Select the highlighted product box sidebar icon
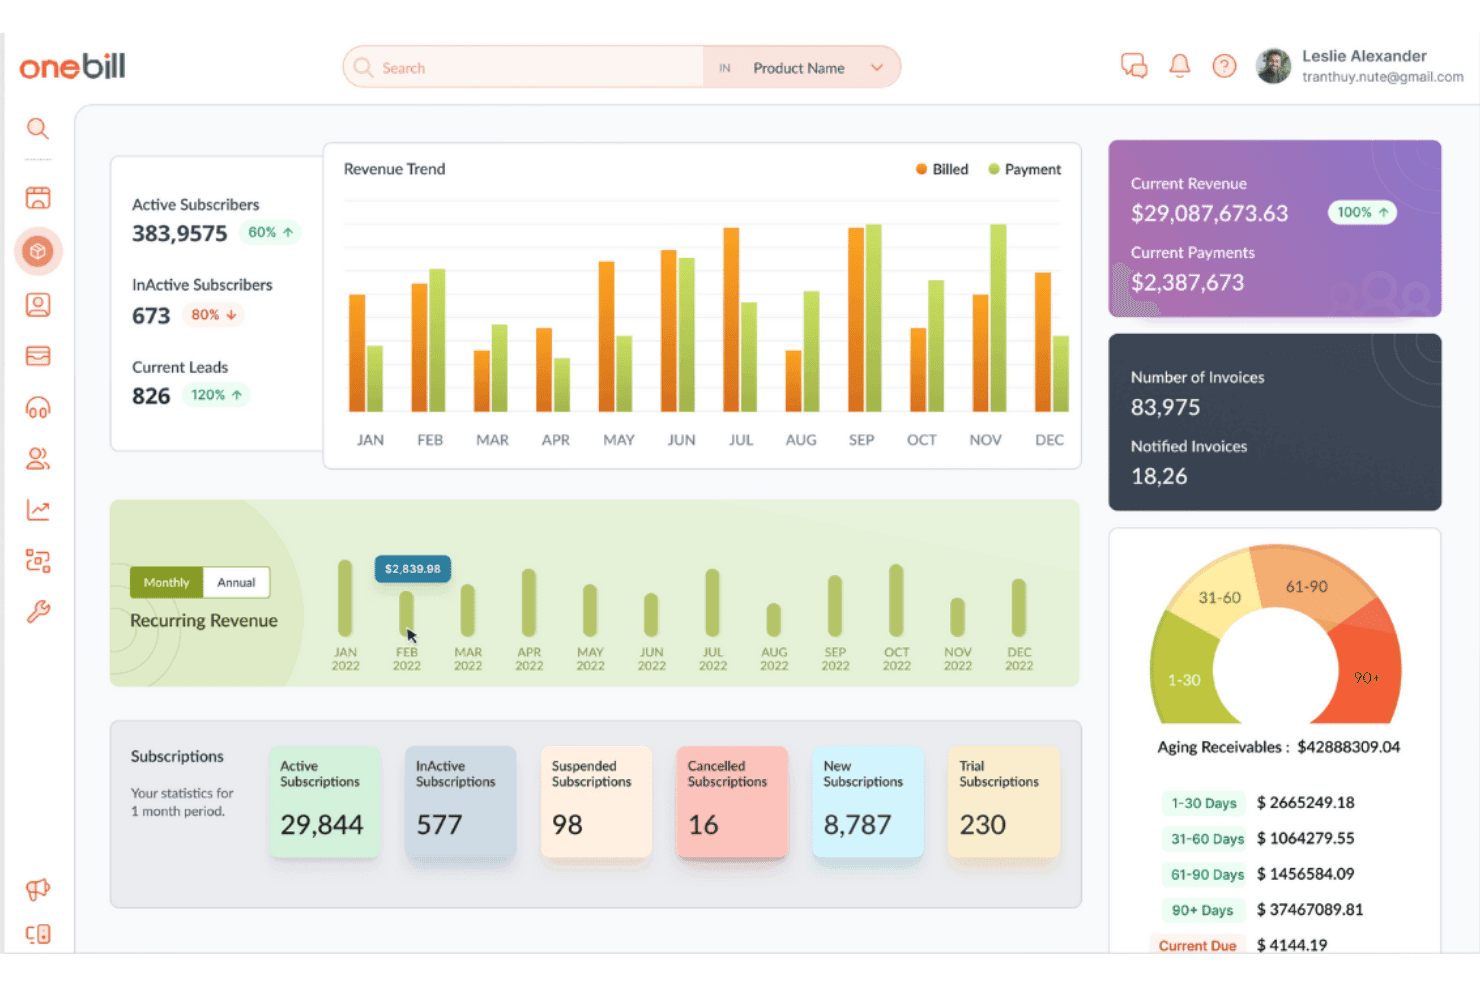 [38, 251]
